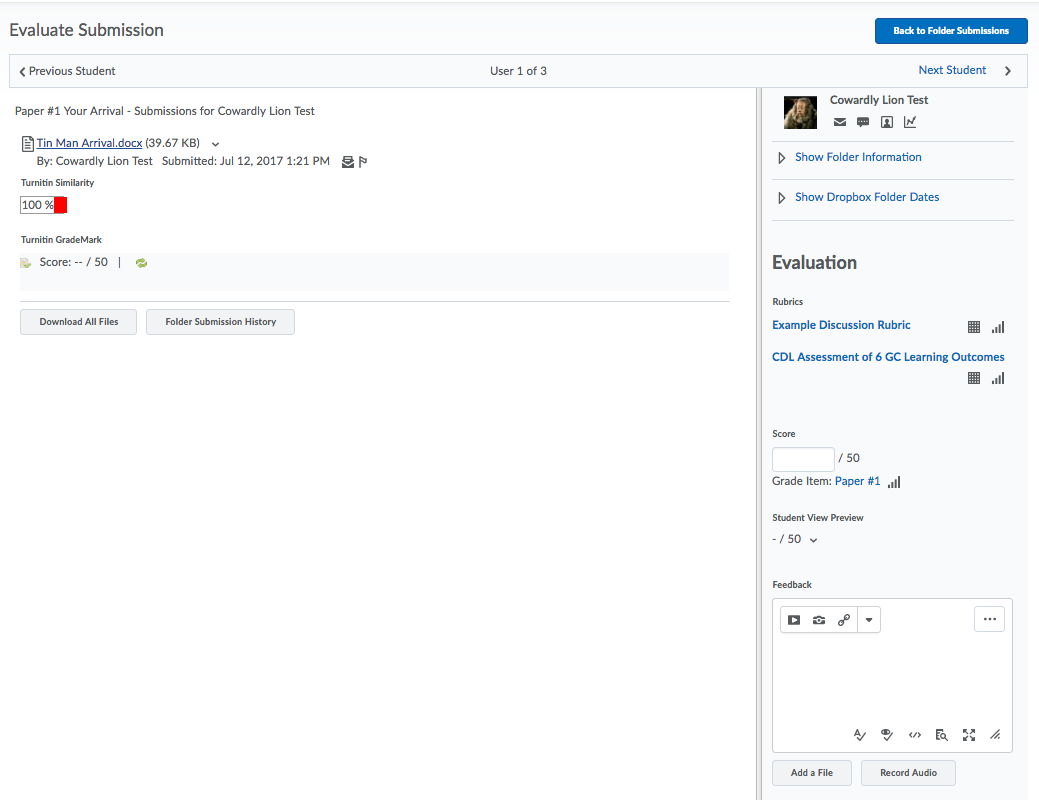
Task: Open the Example Discussion Rubric
Action: tap(841, 325)
